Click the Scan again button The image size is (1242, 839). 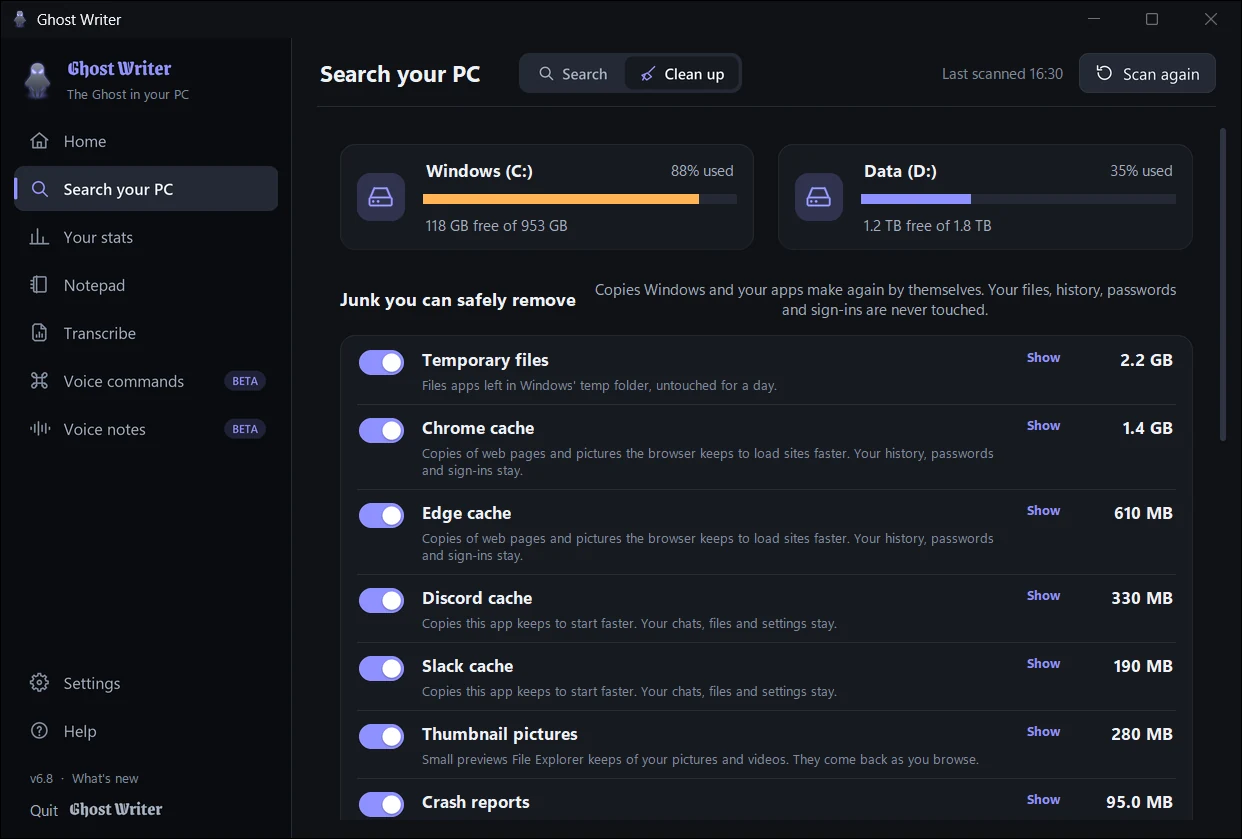pos(1147,73)
